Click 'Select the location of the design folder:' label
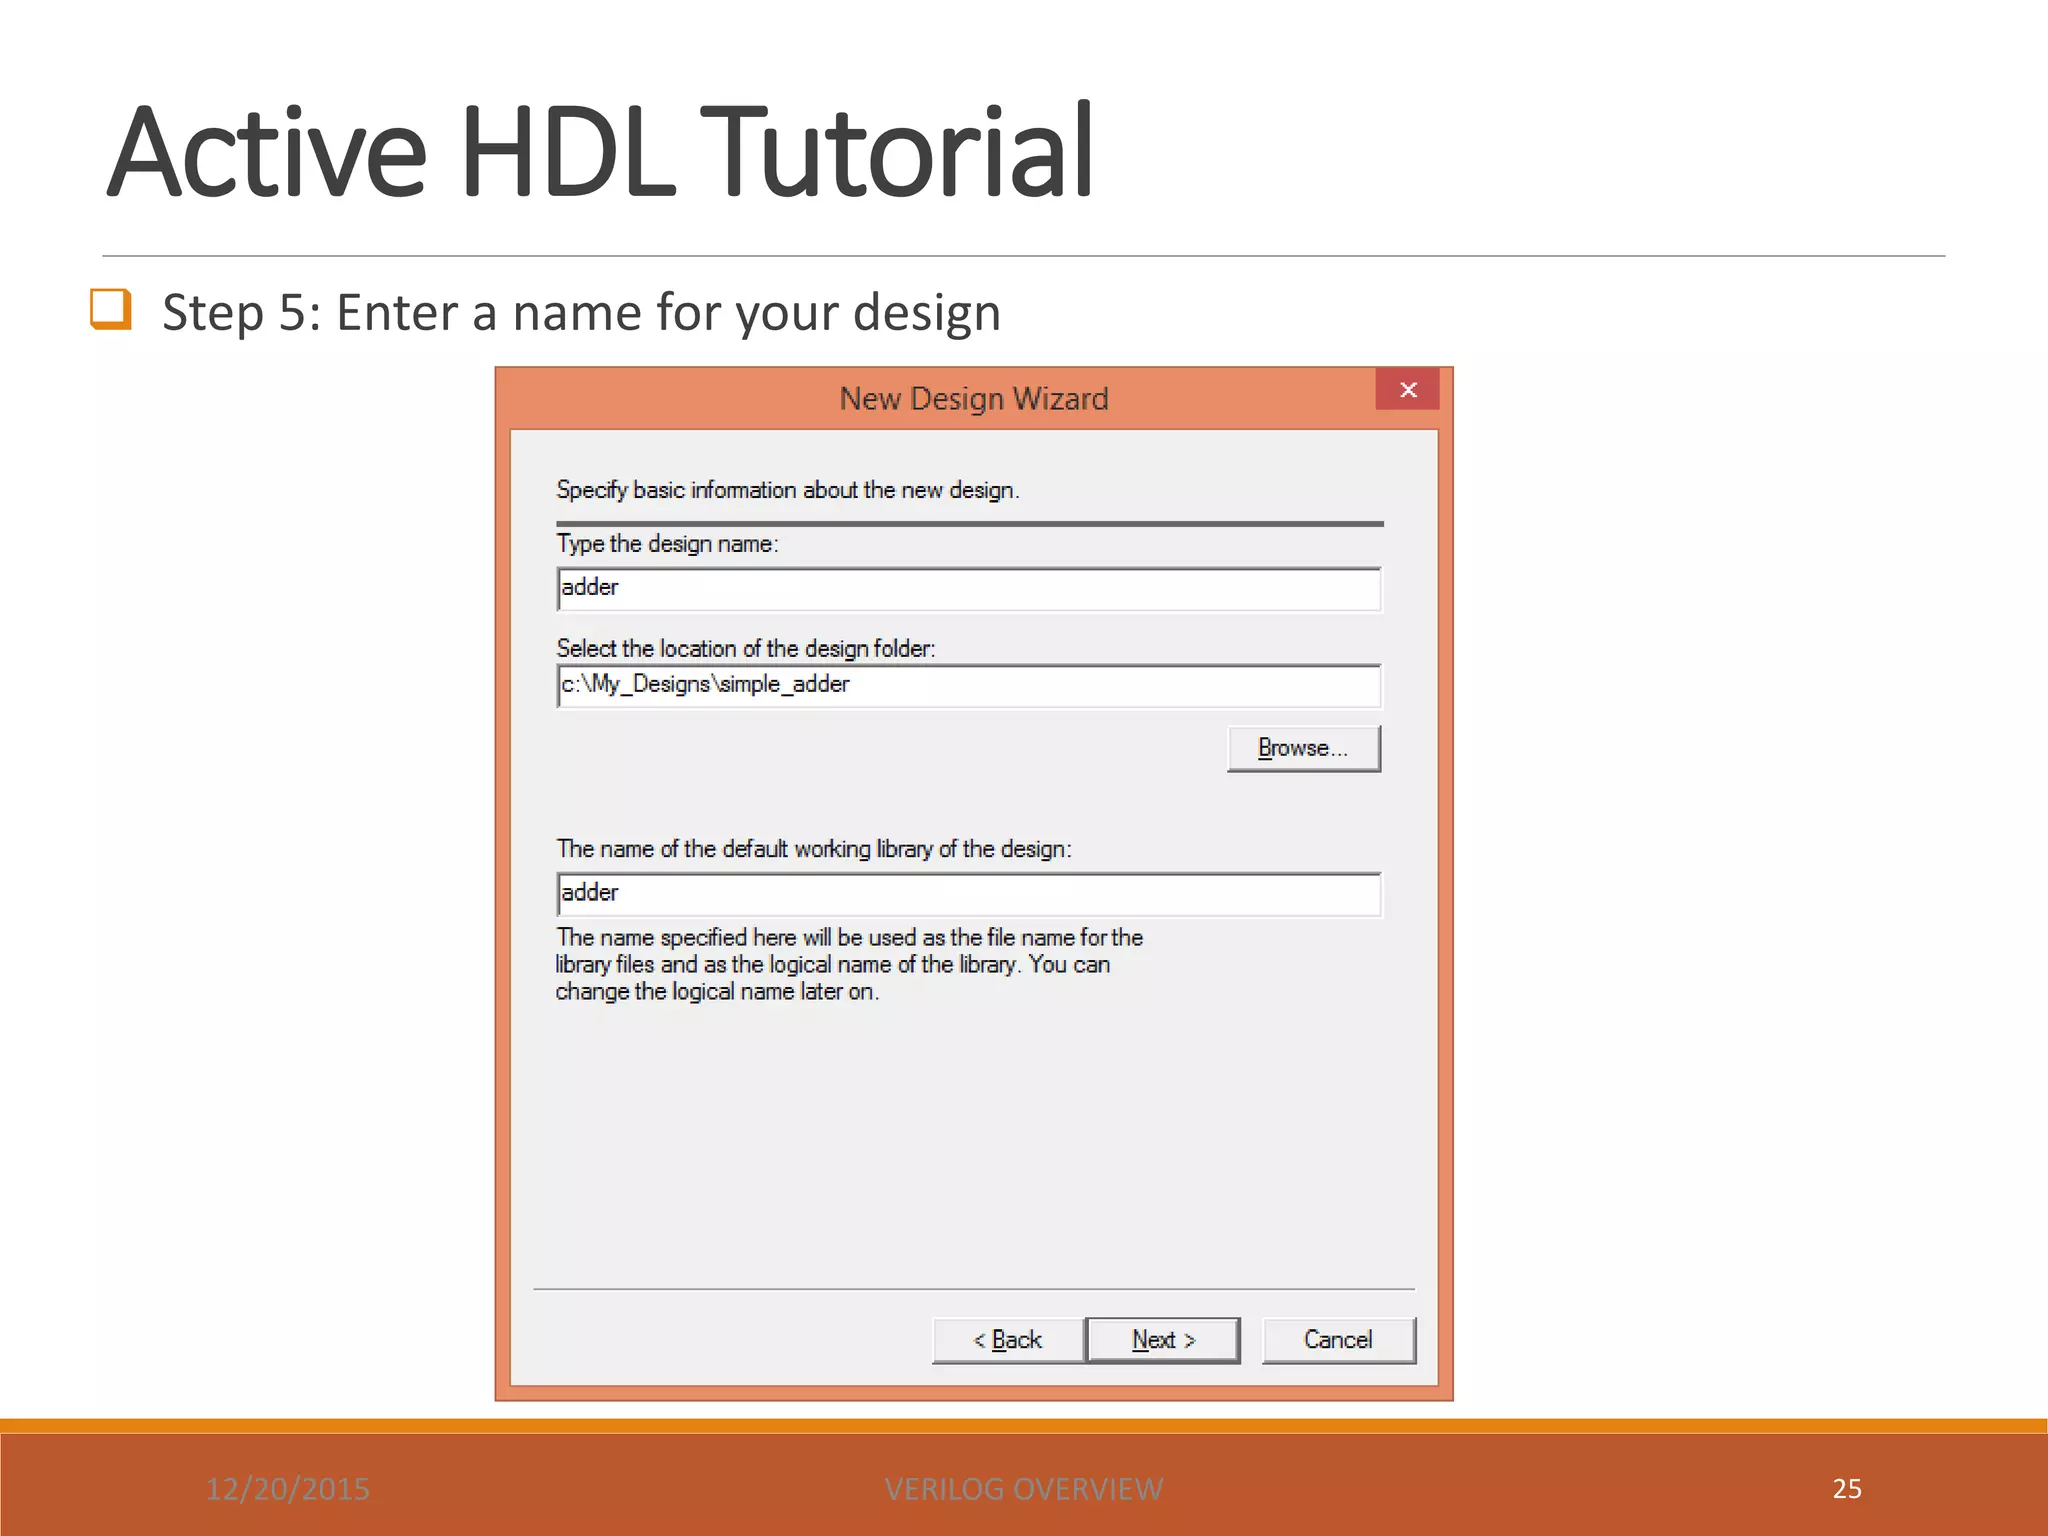 (x=746, y=648)
